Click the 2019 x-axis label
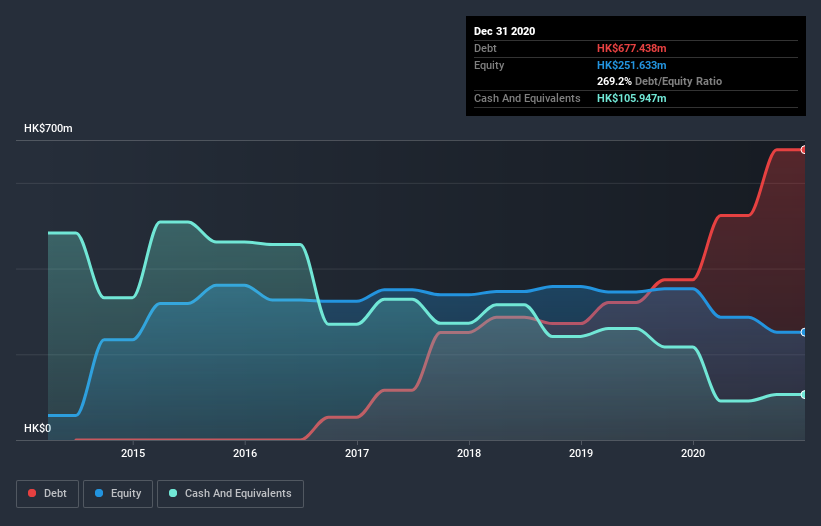This screenshot has width=821, height=526. point(581,453)
